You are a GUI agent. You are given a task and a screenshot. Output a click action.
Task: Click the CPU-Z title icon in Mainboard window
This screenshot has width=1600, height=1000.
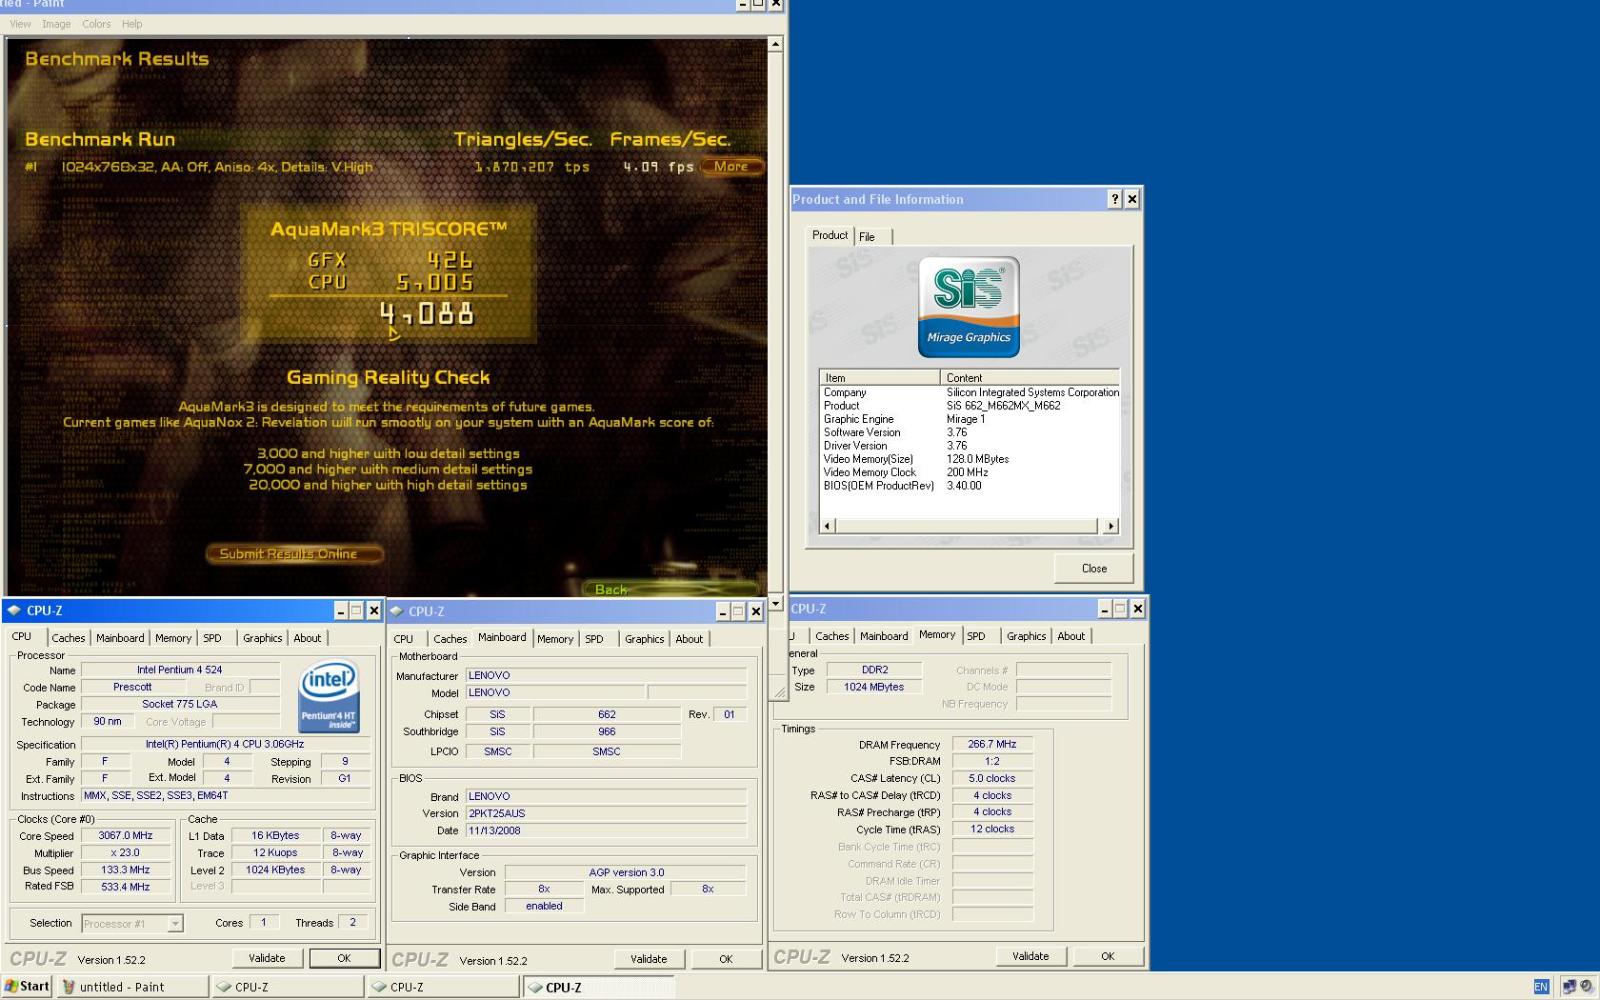tap(396, 611)
